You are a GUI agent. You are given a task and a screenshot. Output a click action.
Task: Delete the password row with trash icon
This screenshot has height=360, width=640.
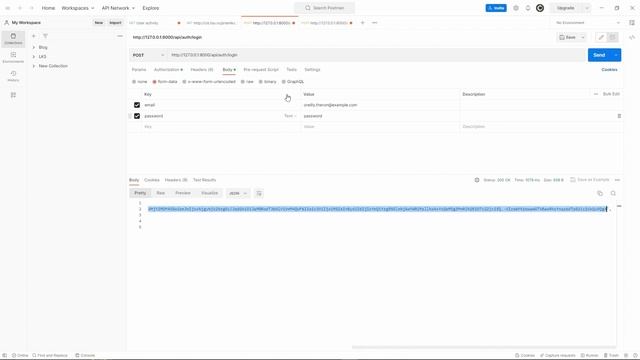click(619, 116)
